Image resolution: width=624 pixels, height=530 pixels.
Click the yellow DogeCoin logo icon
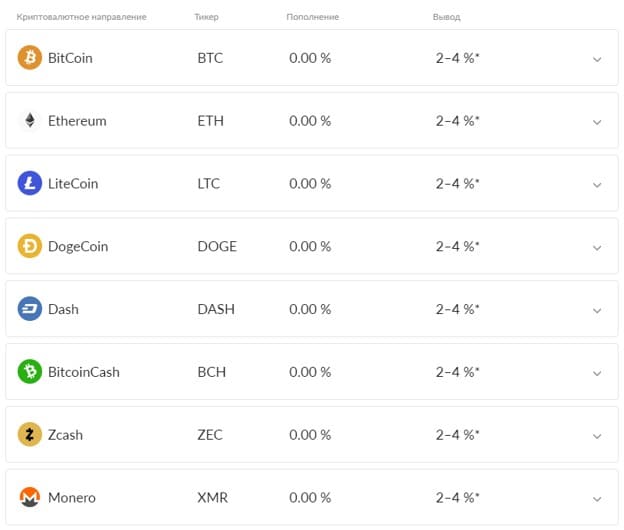pyautogui.click(x=30, y=246)
